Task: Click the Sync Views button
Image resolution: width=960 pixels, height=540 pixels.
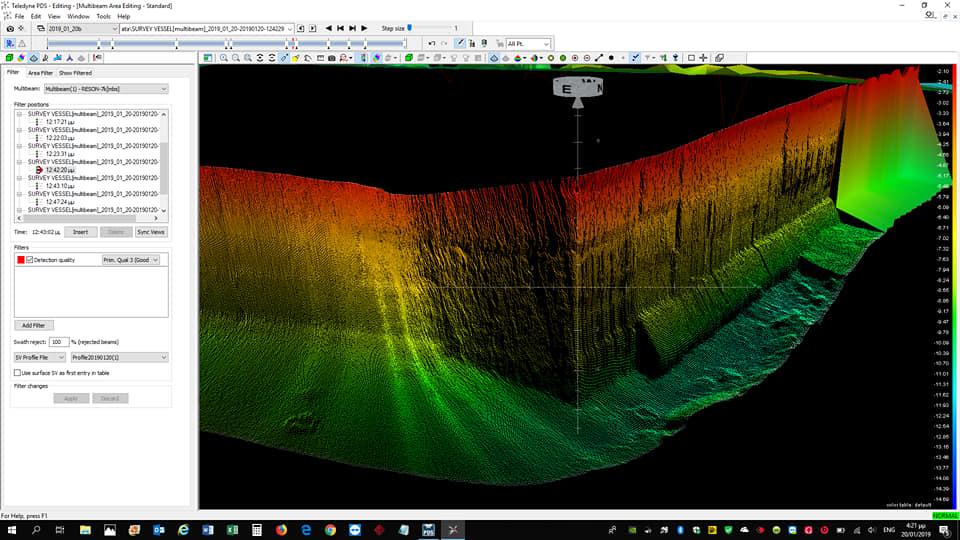Action: (x=151, y=232)
